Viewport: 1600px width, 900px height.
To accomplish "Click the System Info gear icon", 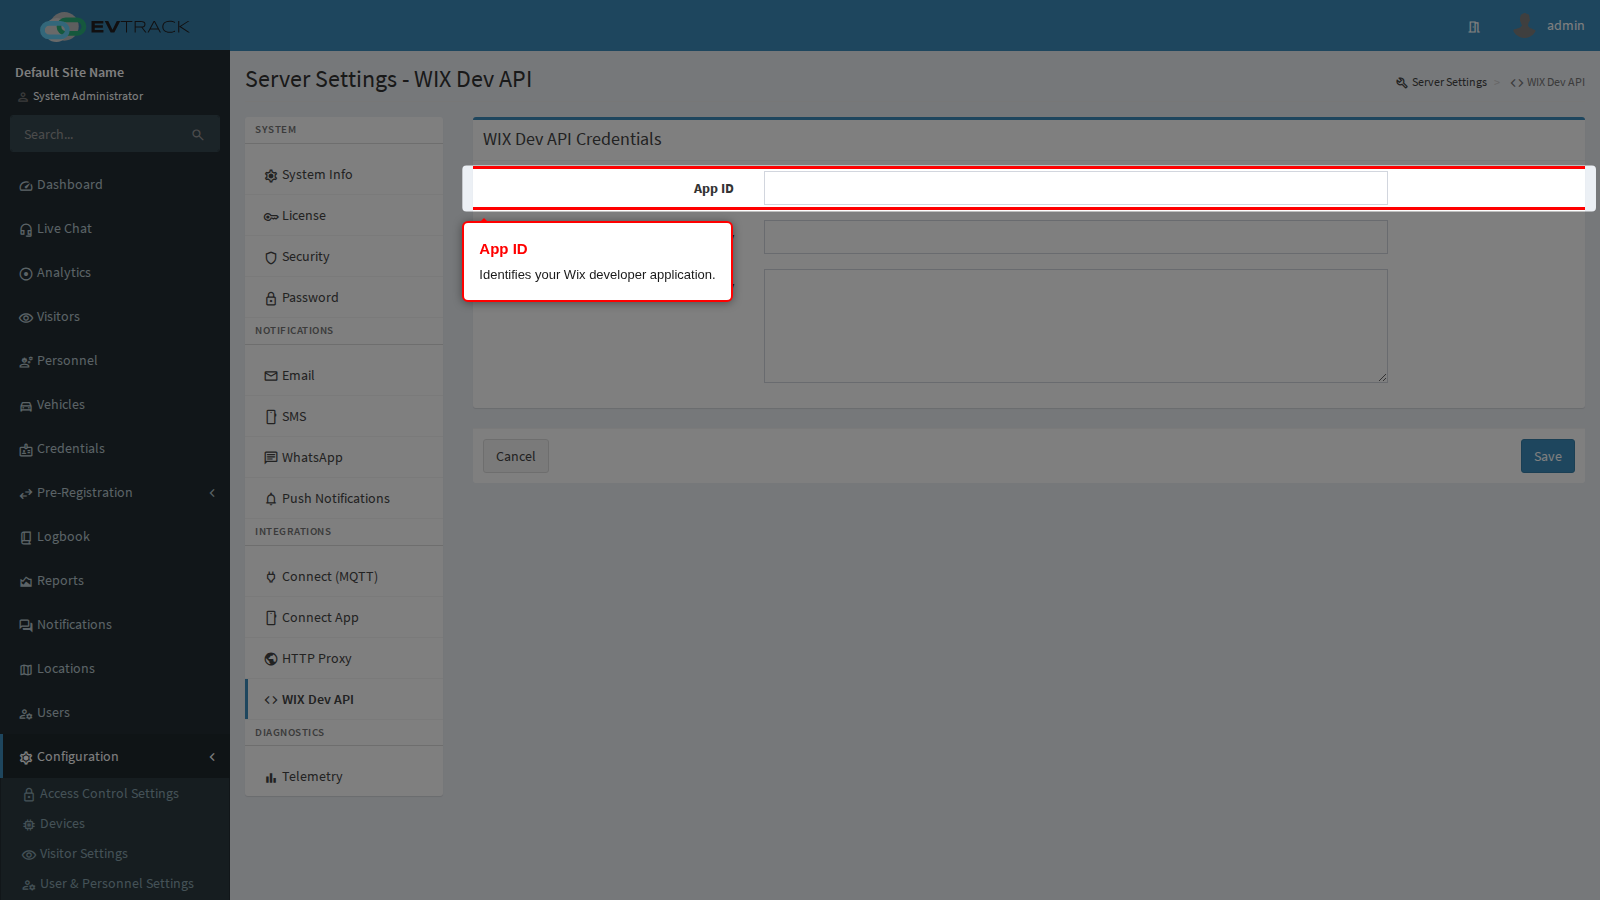I will tap(271, 176).
